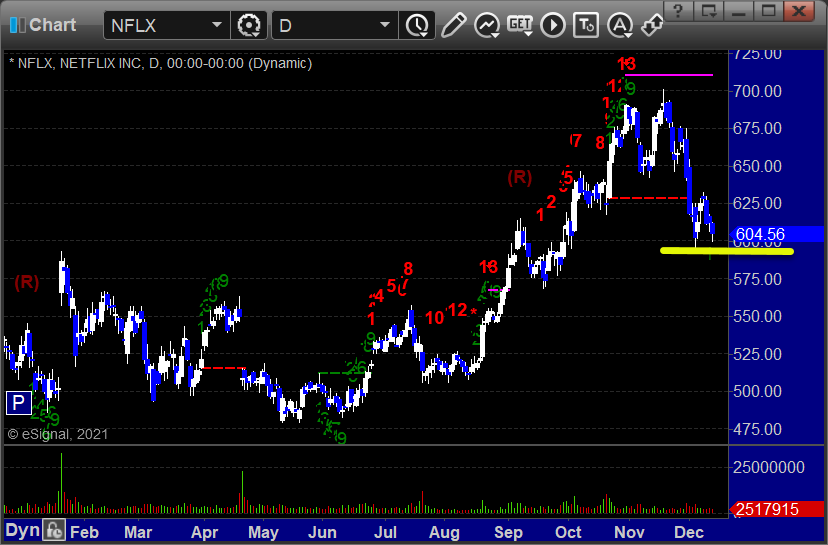The width and height of the screenshot is (828, 545).
Task: Open the symbol settings gear menu
Action: [x=249, y=25]
